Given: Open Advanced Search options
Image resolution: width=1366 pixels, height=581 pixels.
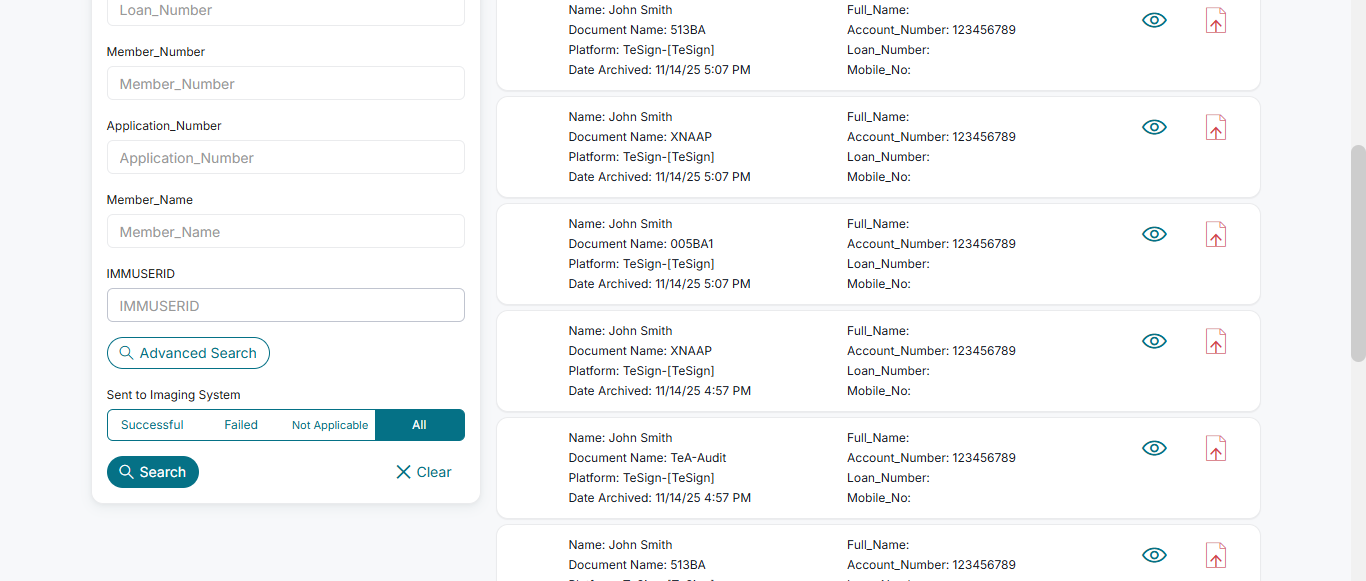Looking at the screenshot, I should click(x=188, y=353).
